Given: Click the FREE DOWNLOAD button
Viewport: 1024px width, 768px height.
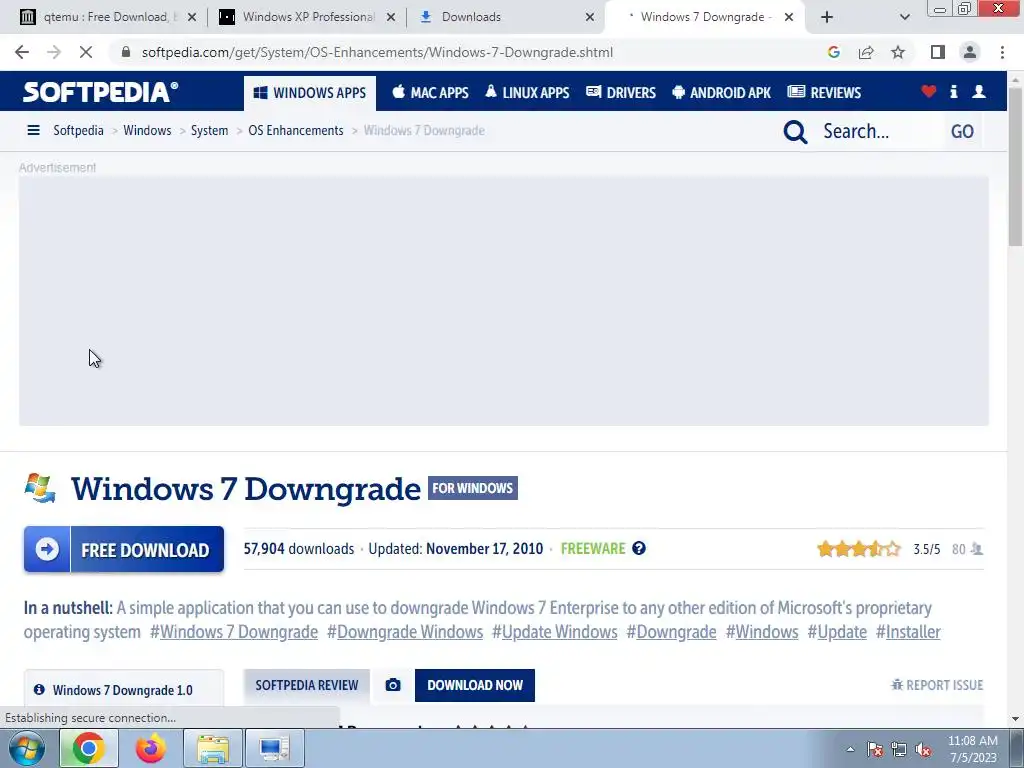Looking at the screenshot, I should (124, 549).
